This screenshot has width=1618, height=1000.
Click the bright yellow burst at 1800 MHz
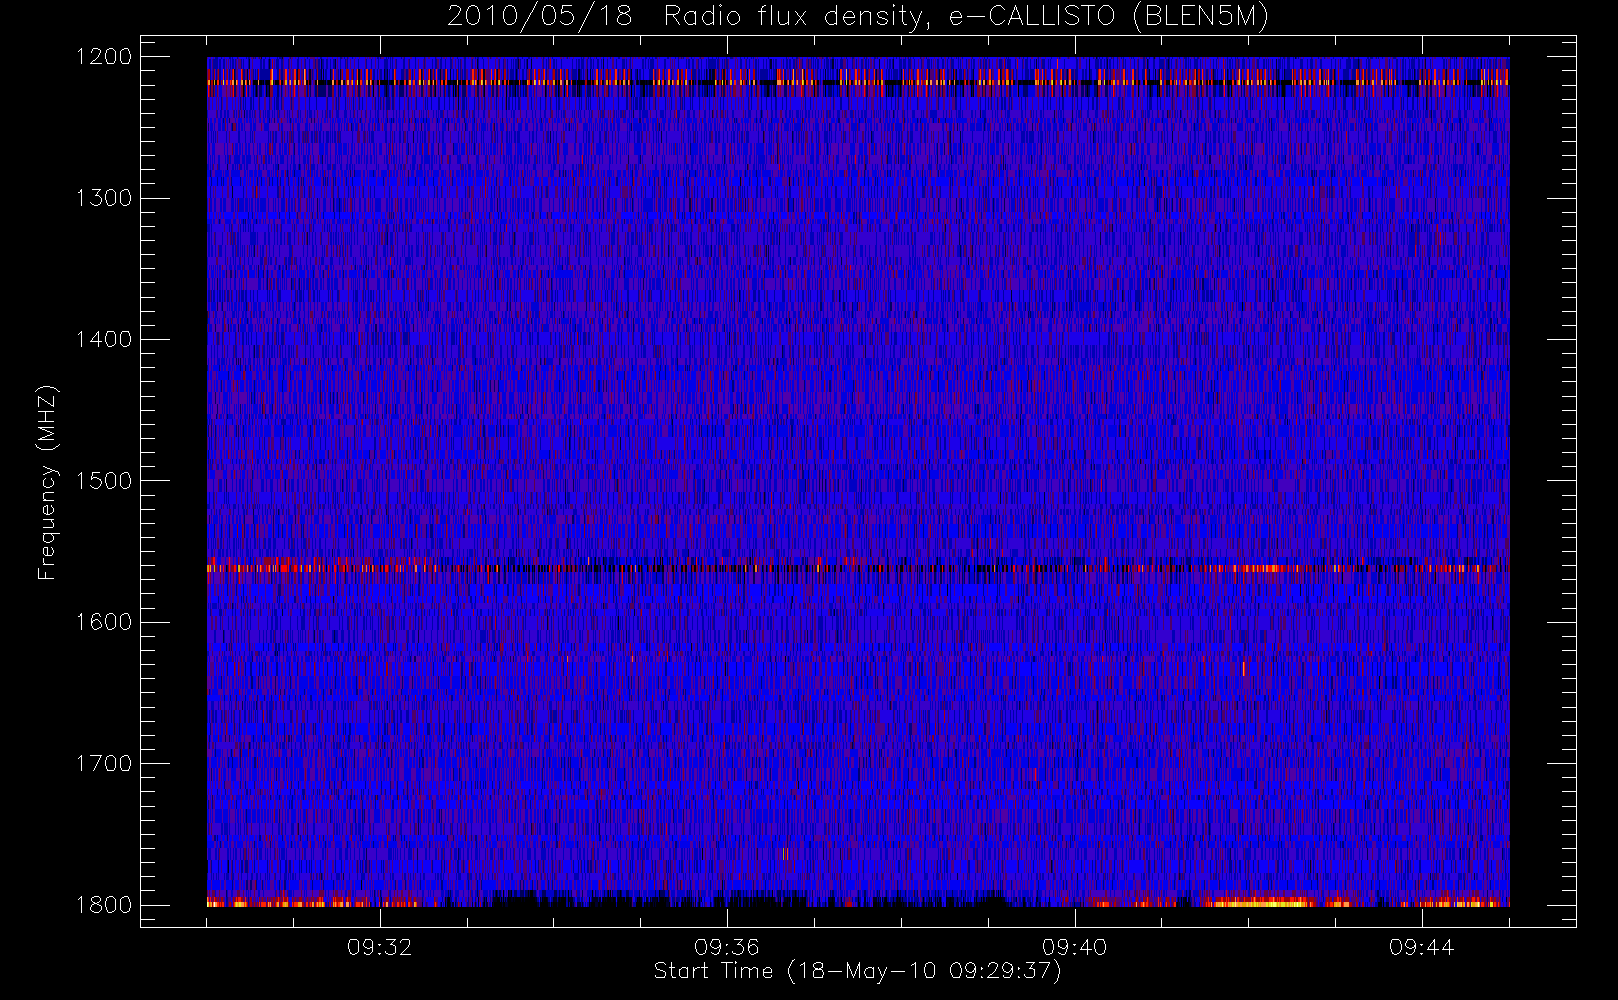click(1260, 902)
